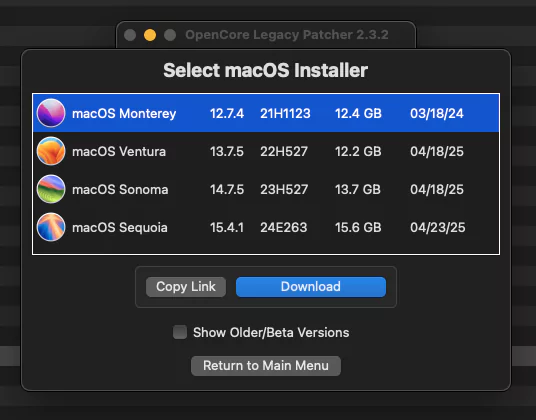The height and width of the screenshot is (420, 536).
Task: Click the macOS Sequoia blue-orange icon
Action: pos(51,227)
